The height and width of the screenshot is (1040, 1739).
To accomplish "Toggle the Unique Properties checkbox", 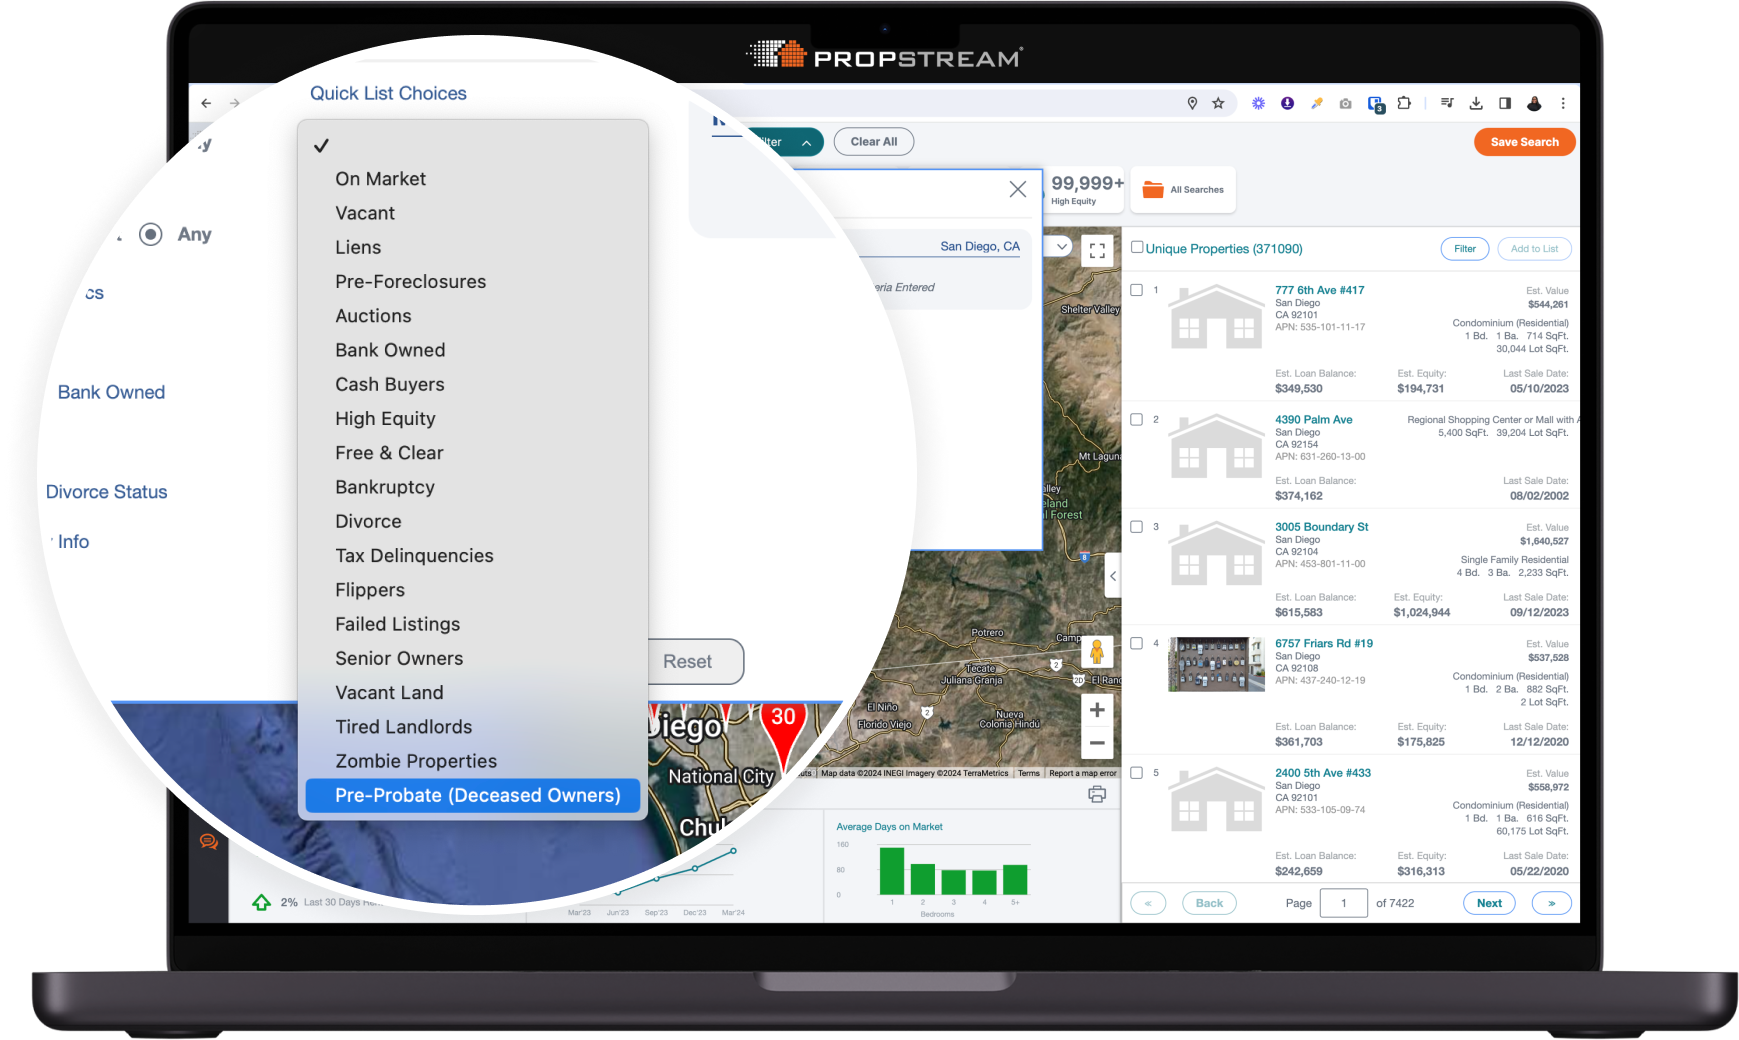I will (x=1137, y=247).
